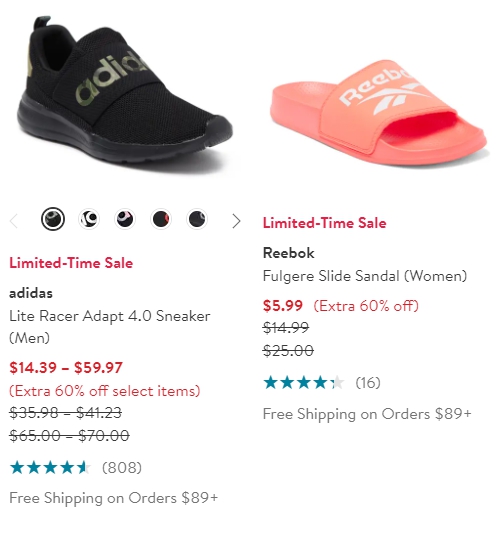Choose the second white-black color swatch
Screen dimensions: 499x534
click(x=89, y=219)
